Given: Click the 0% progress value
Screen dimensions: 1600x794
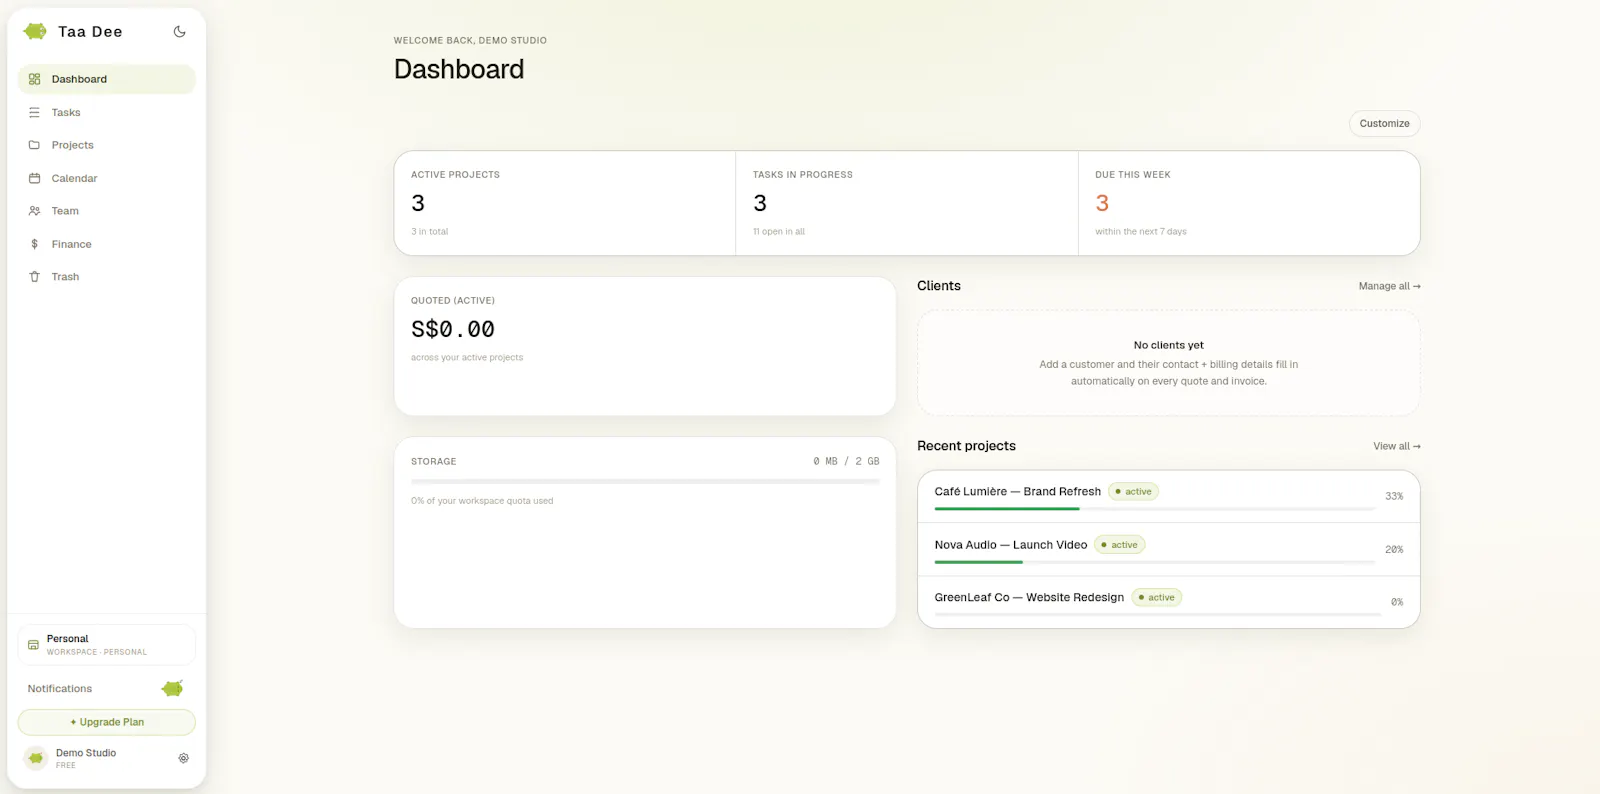Looking at the screenshot, I should 1397,602.
